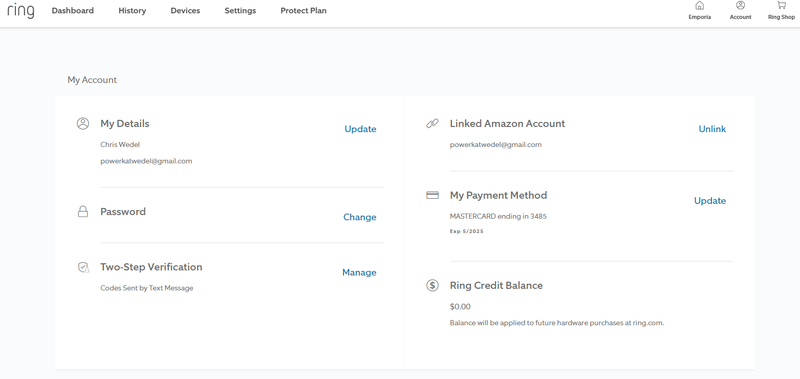800x379 pixels.
Task: Manage Two-Step Verification settings
Action: click(x=359, y=272)
